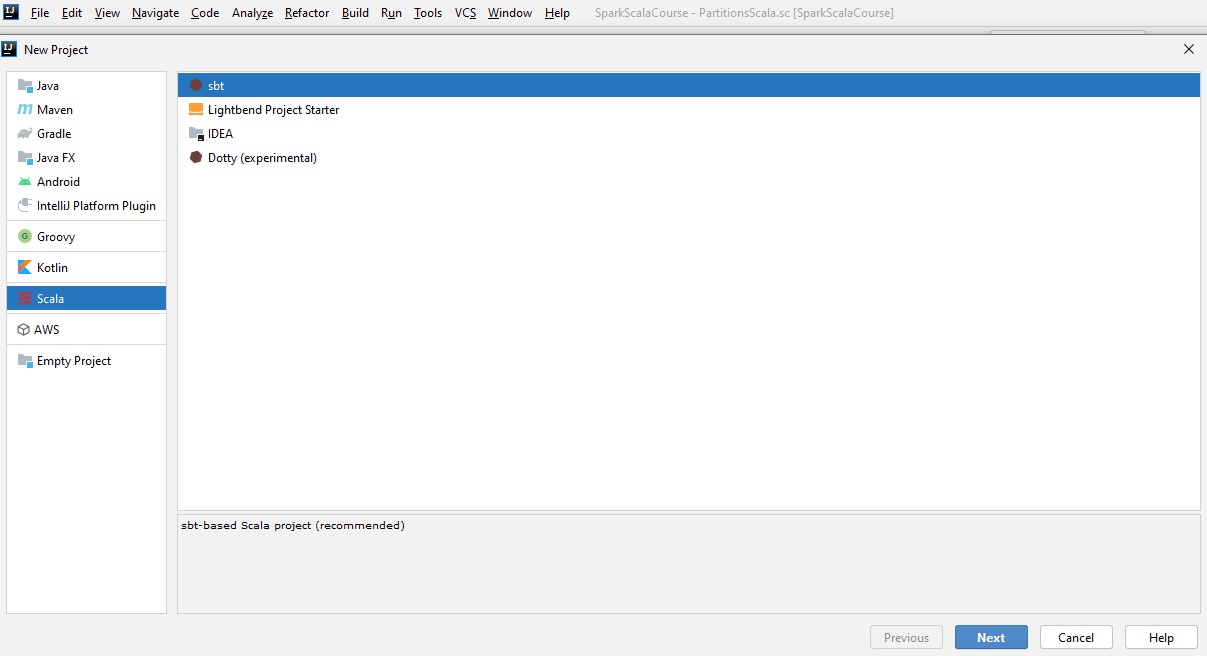Viewport: 1207px width, 656px height.
Task: Click the sbt round icon
Action: click(x=196, y=86)
